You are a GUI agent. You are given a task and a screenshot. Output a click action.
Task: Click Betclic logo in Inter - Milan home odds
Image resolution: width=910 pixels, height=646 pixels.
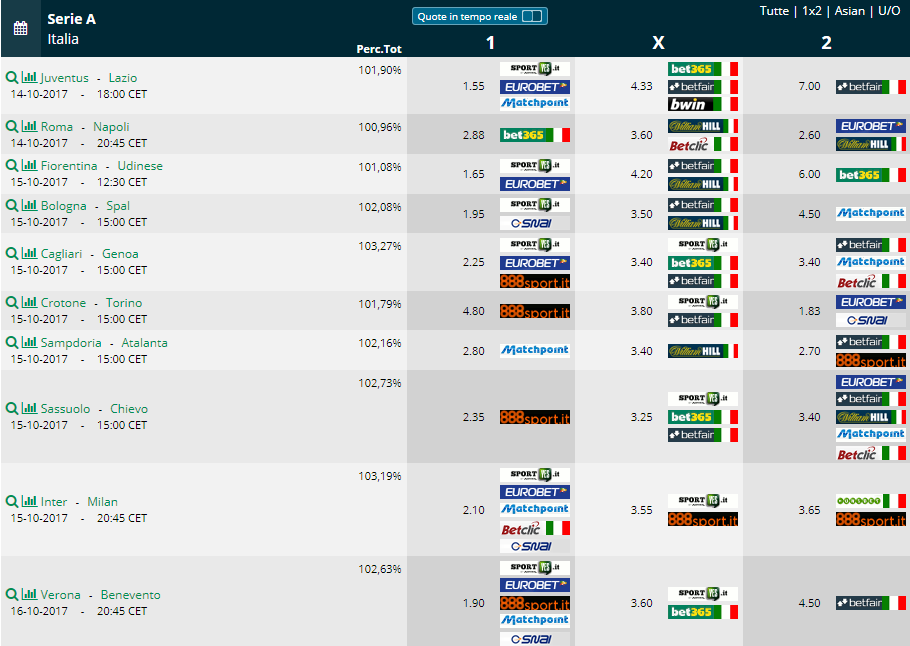535,528
